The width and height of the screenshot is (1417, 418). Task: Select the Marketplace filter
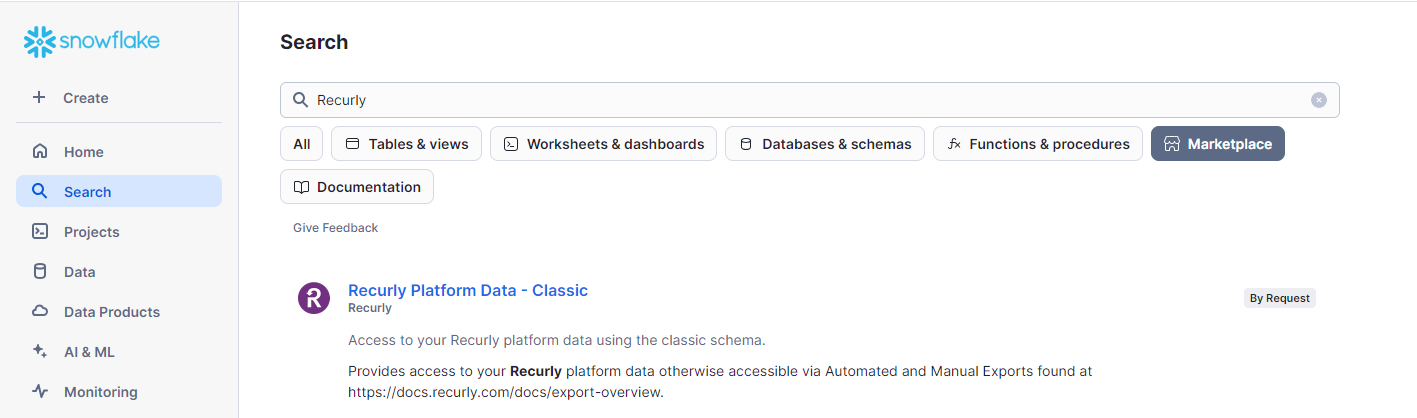1218,144
